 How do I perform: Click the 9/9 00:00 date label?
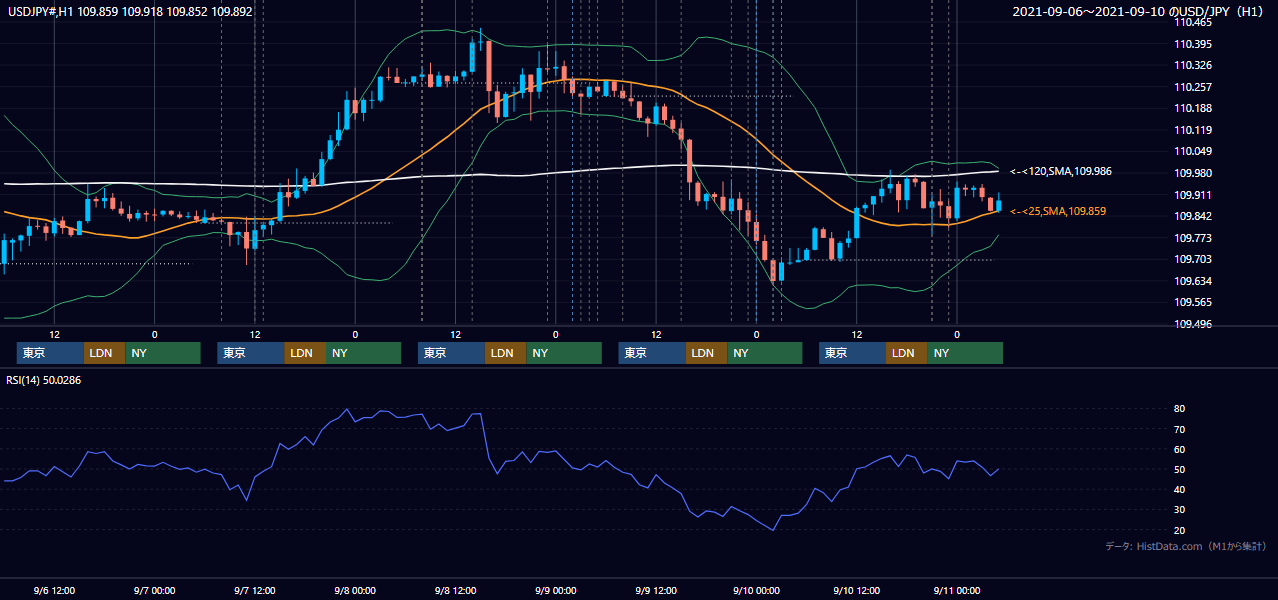coord(555,590)
